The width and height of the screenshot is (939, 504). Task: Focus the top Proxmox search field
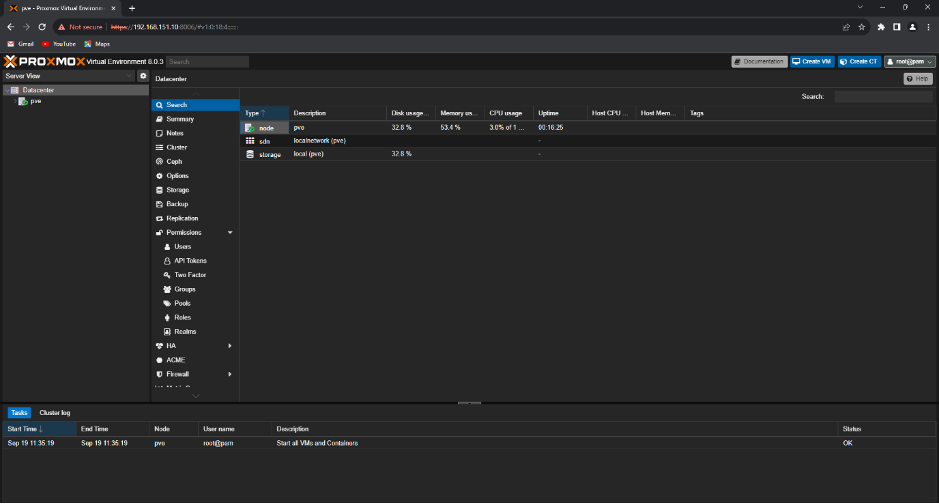(207, 62)
